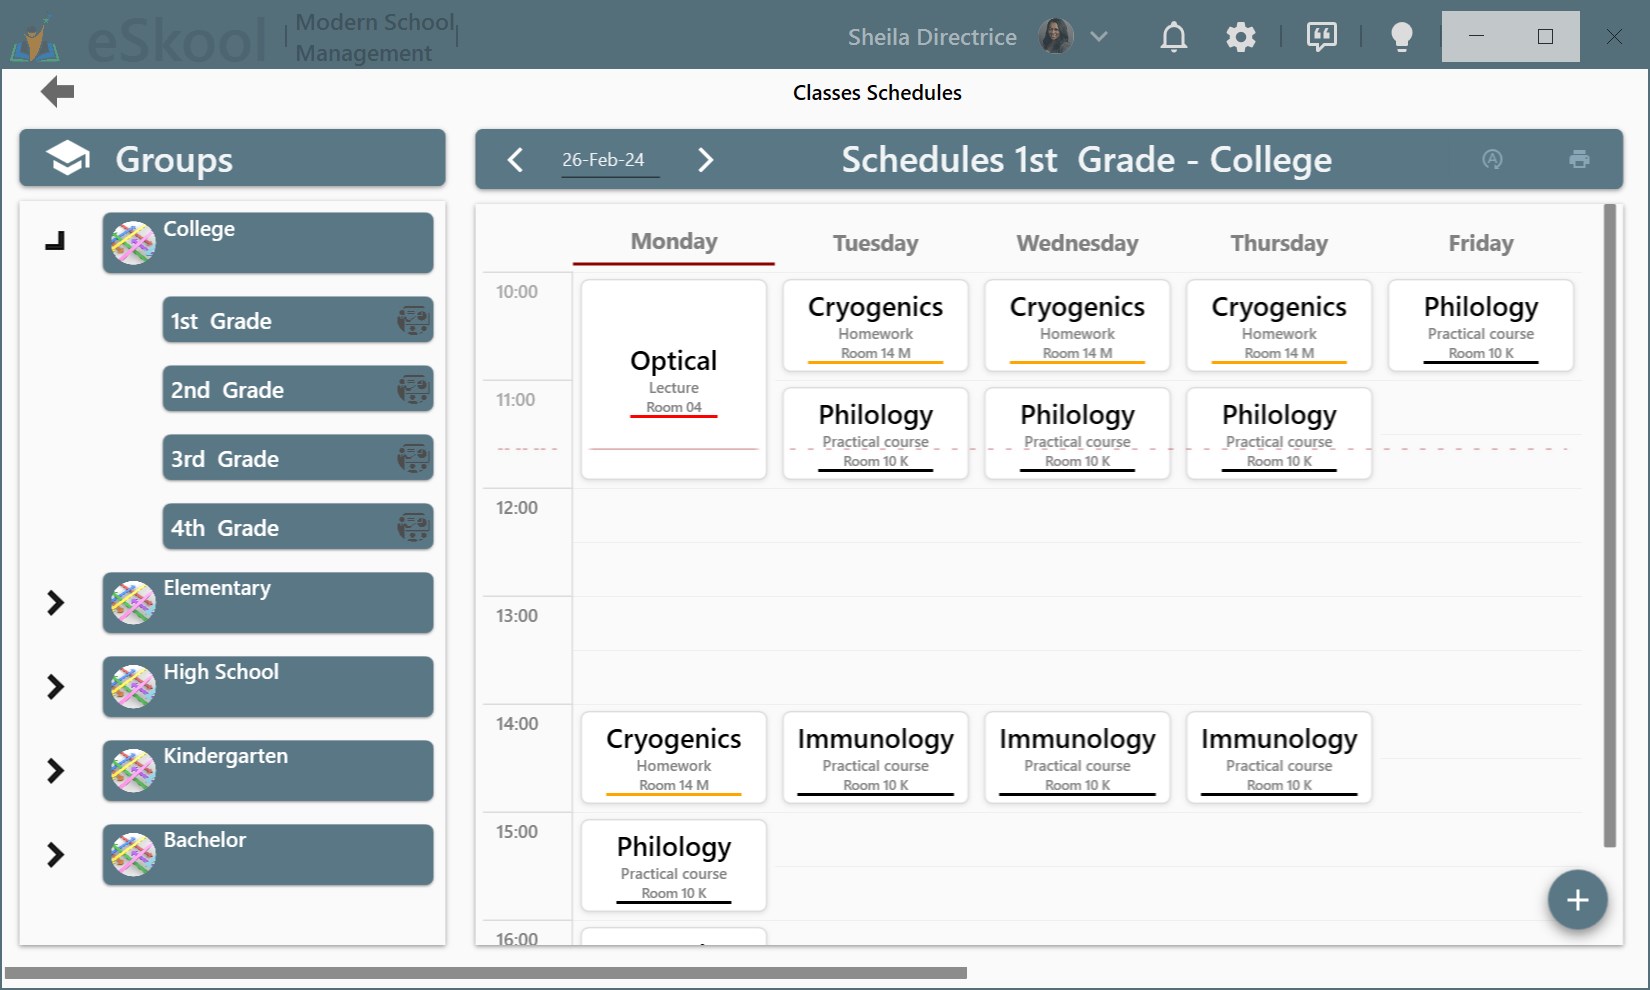Open notifications via the bell icon

tap(1173, 36)
